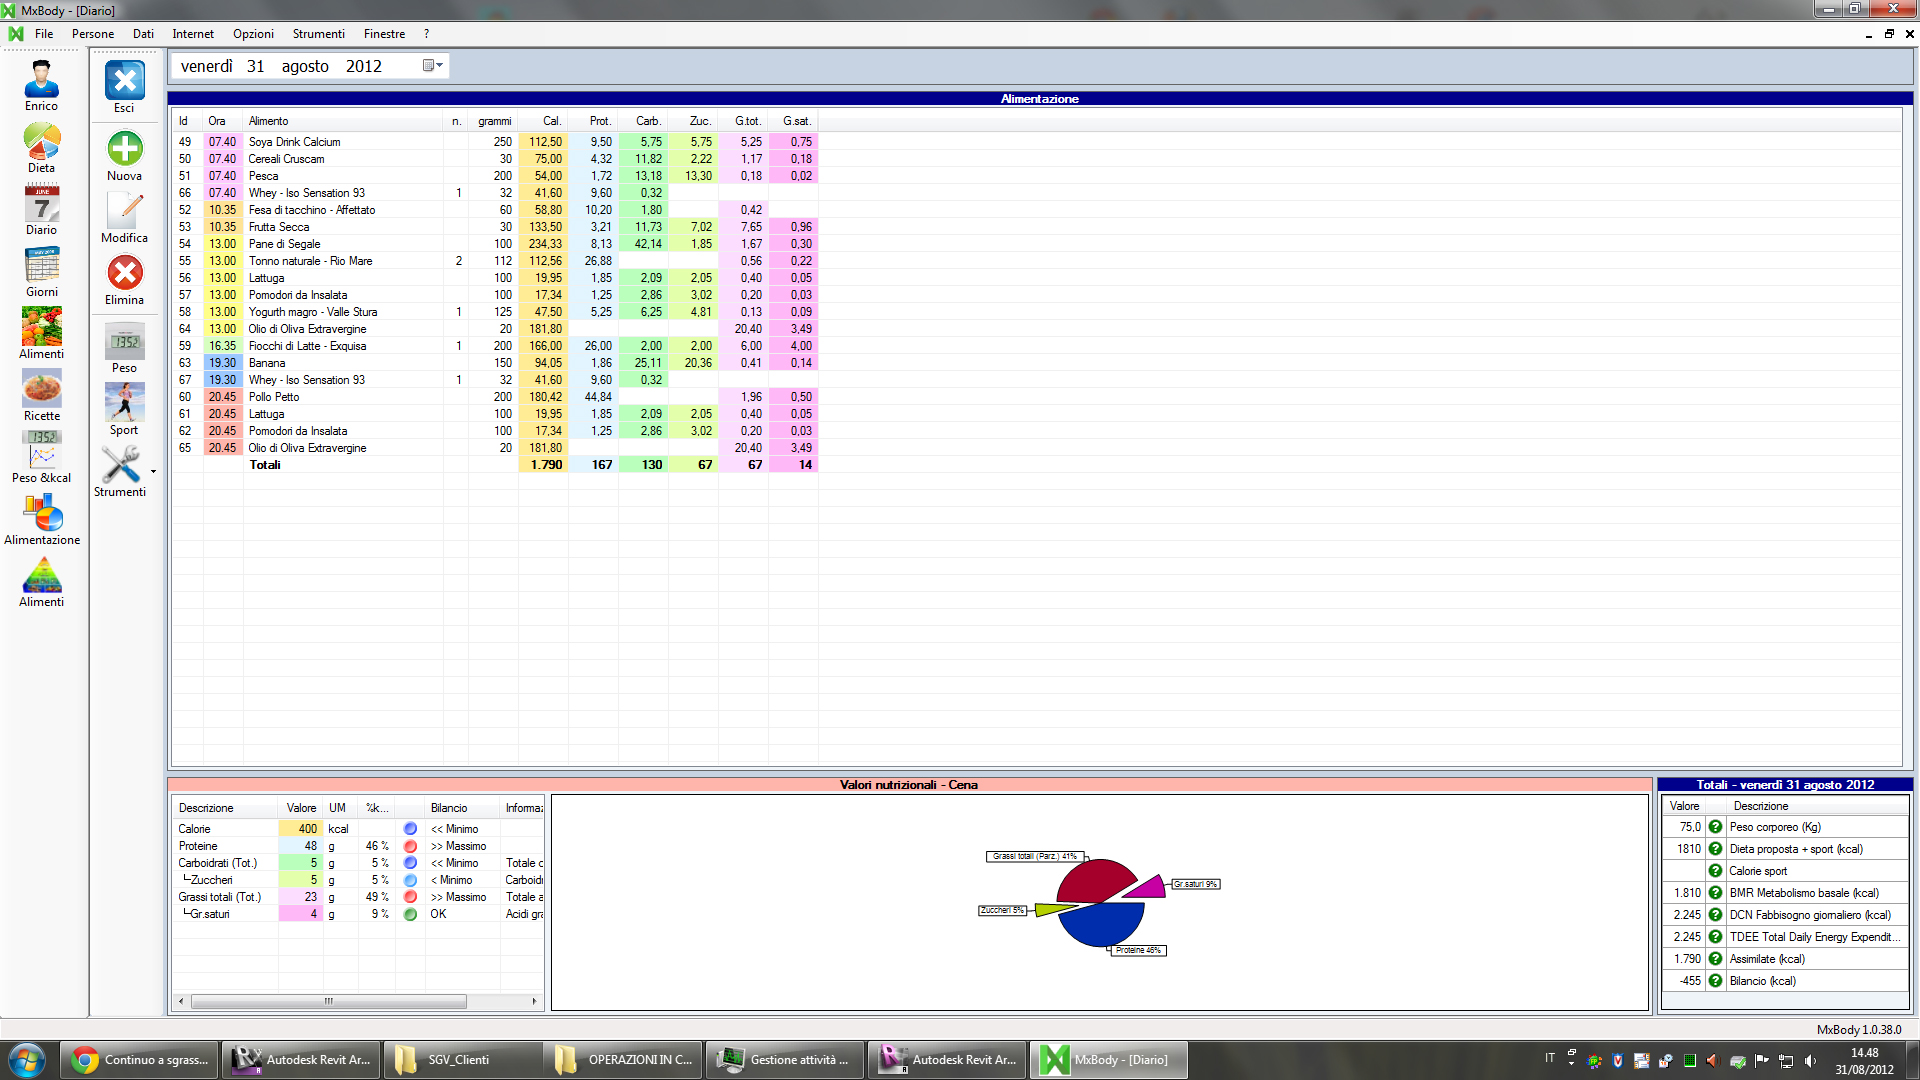Image resolution: width=1920 pixels, height=1080 pixels.
Task: Open the Persone menu
Action: tap(93, 34)
